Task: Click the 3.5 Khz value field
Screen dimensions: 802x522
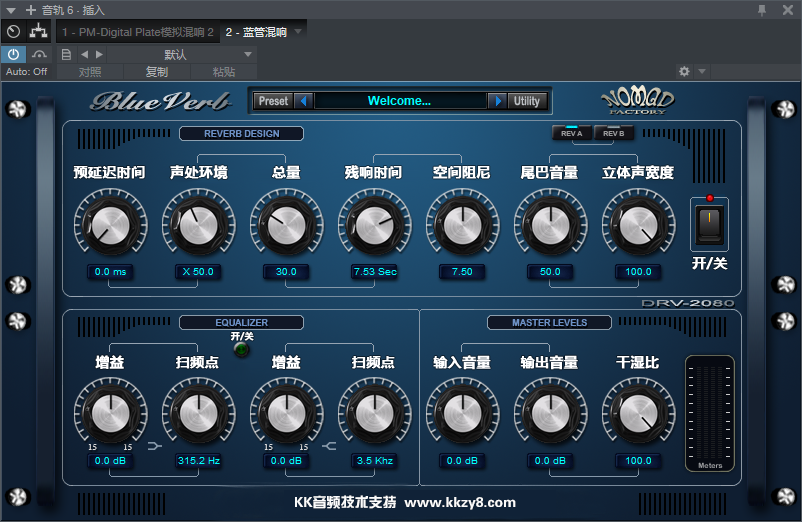Action: (x=374, y=461)
